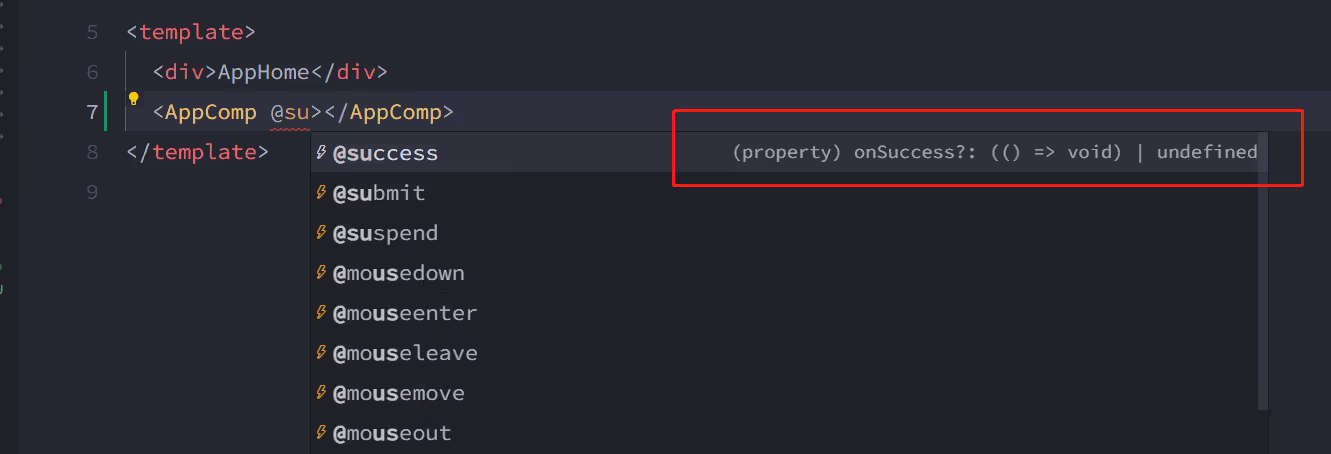Click the event icon beside @suspend suggestion
Viewport: 1331px width, 454px height.
[321, 233]
